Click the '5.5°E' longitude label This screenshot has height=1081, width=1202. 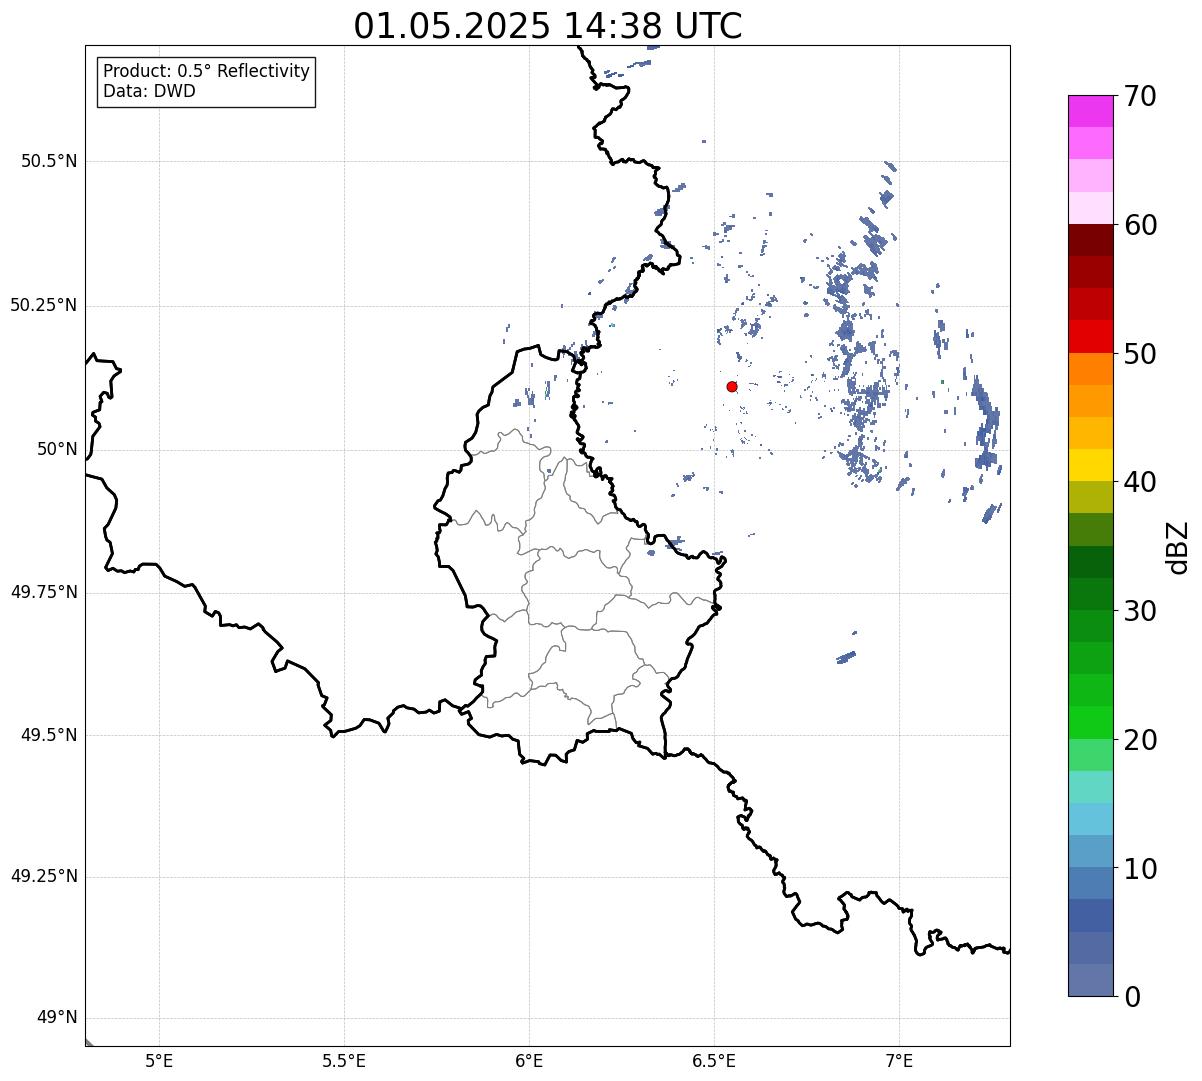(x=344, y=1061)
